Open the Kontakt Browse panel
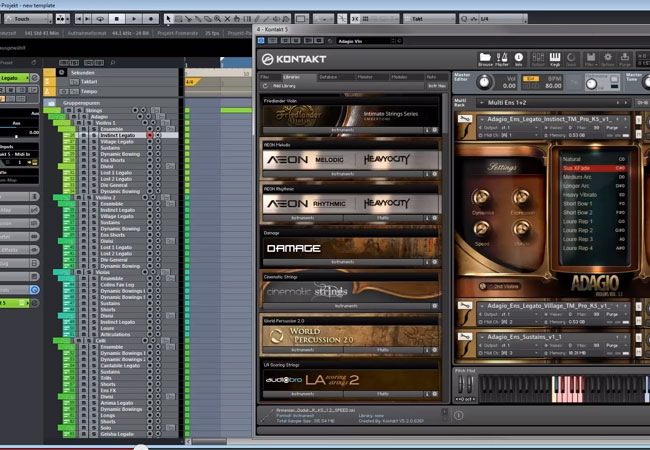Viewport: 650px width, 450px height. [x=485, y=59]
